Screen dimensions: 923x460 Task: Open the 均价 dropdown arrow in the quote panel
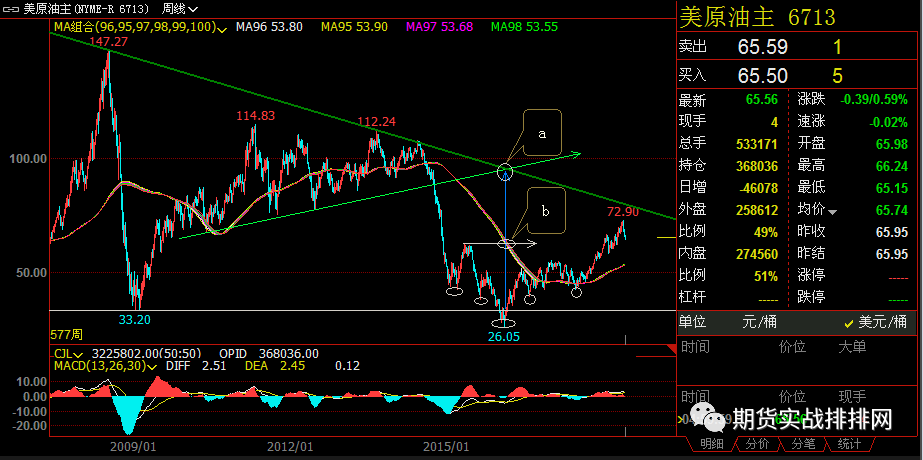pyautogui.click(x=832, y=211)
